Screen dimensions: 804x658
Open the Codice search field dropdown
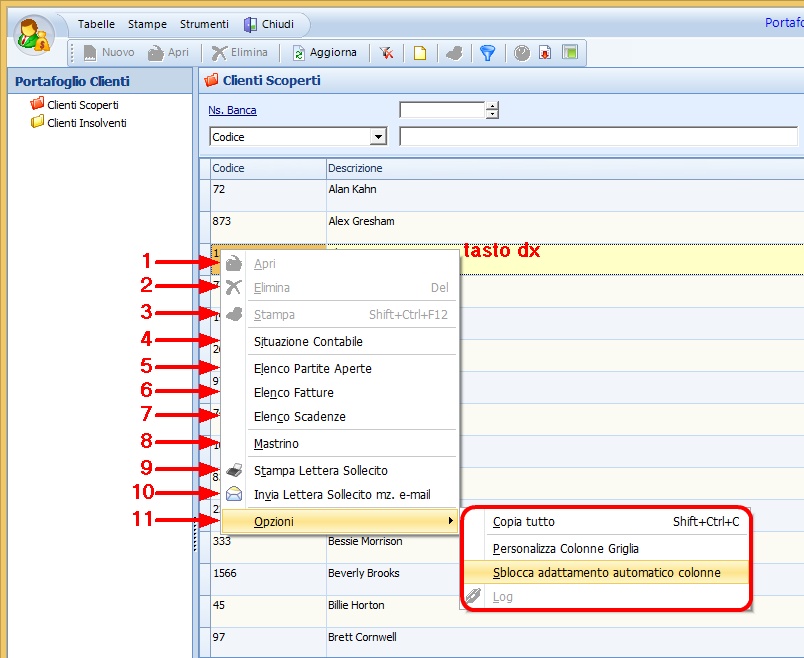point(378,137)
